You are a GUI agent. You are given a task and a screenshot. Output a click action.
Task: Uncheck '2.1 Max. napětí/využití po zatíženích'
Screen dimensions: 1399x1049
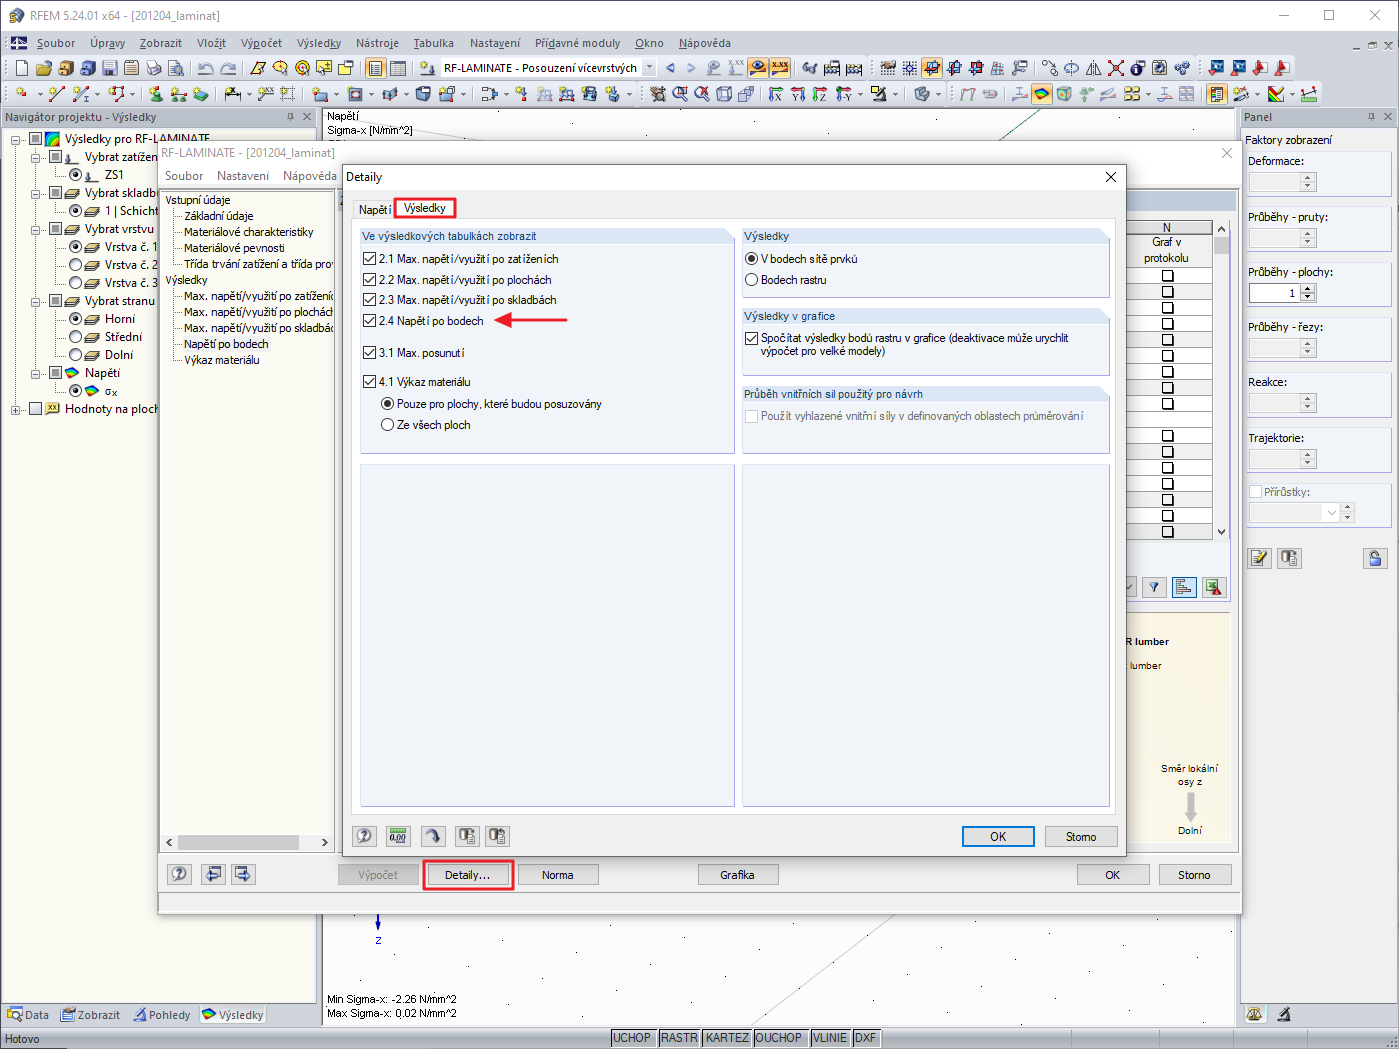click(x=370, y=259)
